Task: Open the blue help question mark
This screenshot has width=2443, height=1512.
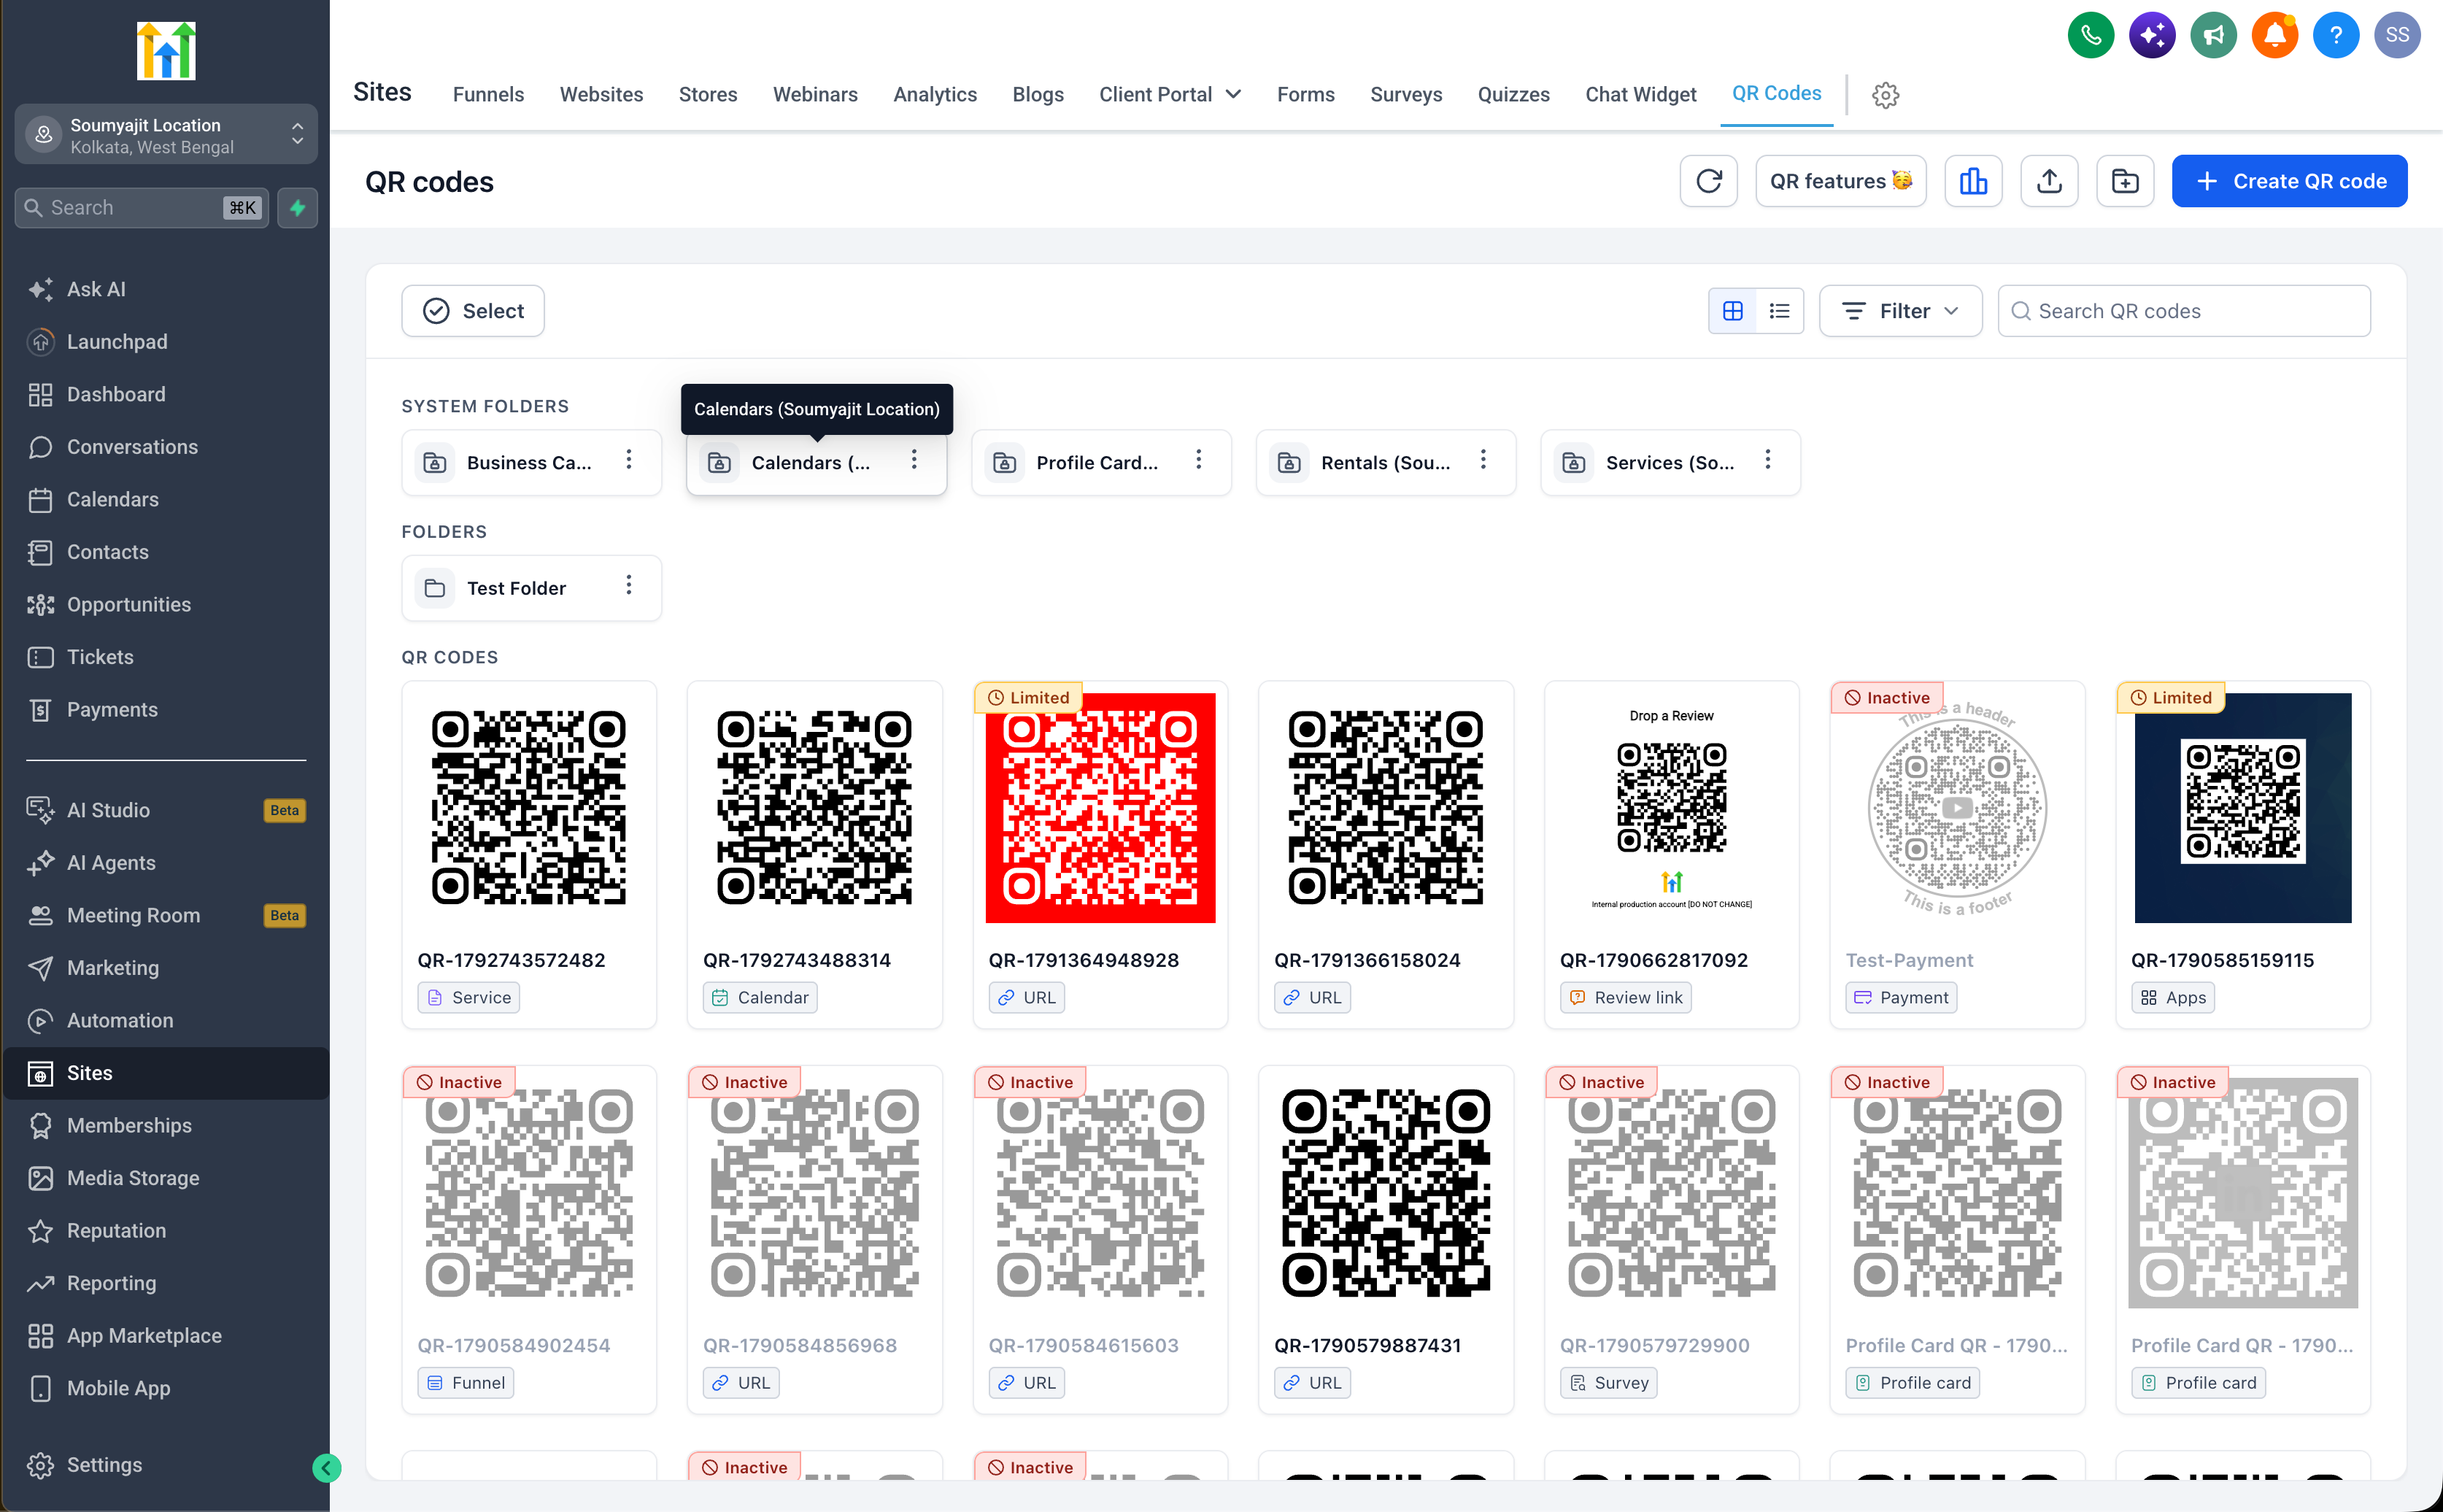Action: 2335,36
